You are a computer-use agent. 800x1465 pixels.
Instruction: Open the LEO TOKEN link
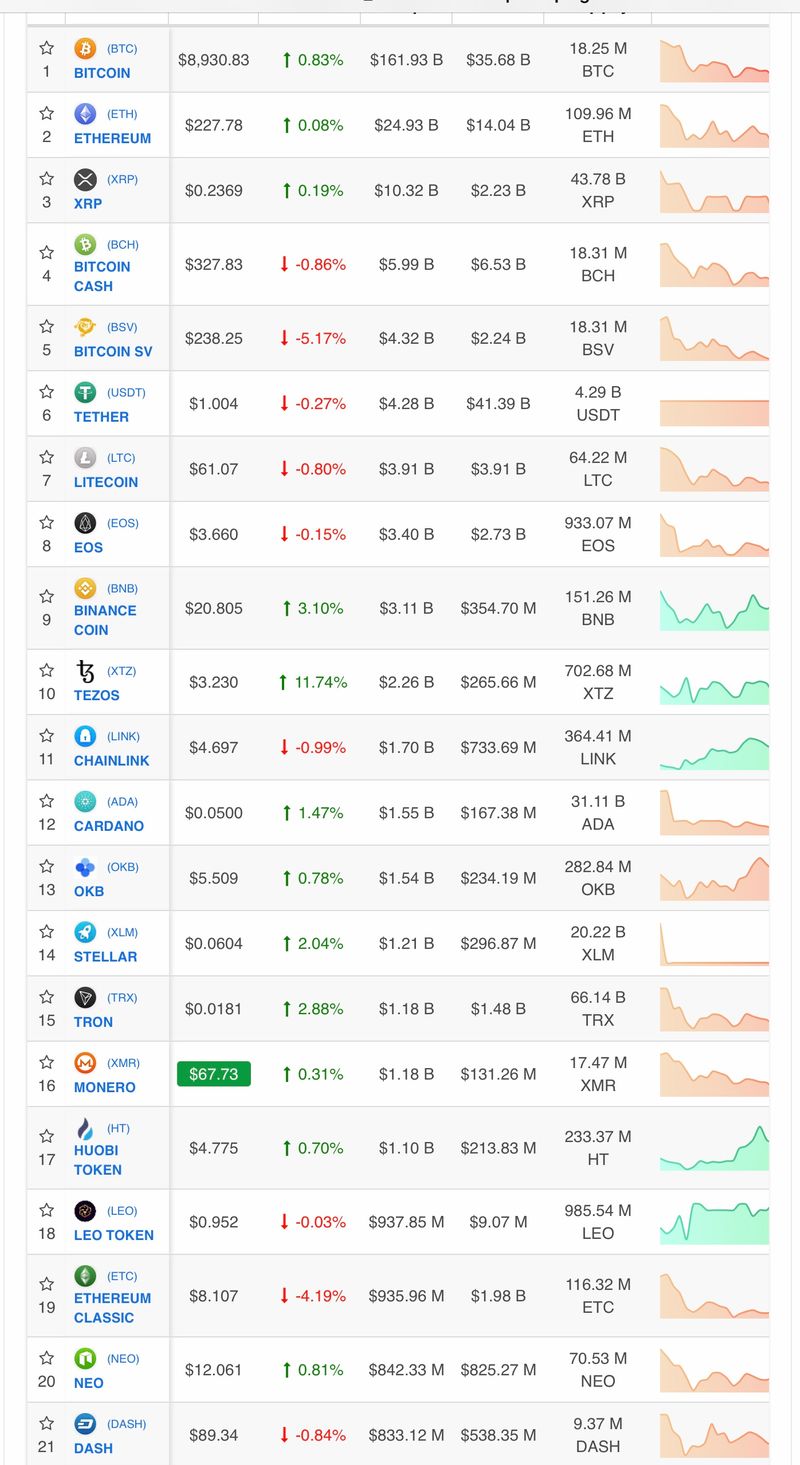113,1235
